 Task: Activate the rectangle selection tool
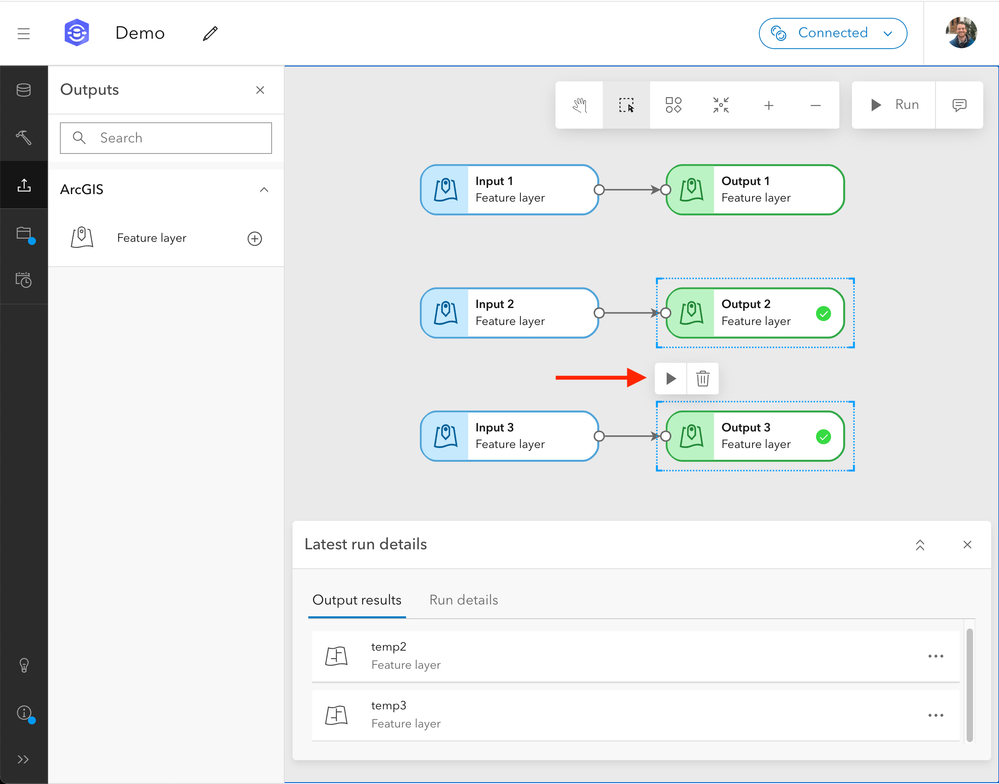click(x=626, y=105)
